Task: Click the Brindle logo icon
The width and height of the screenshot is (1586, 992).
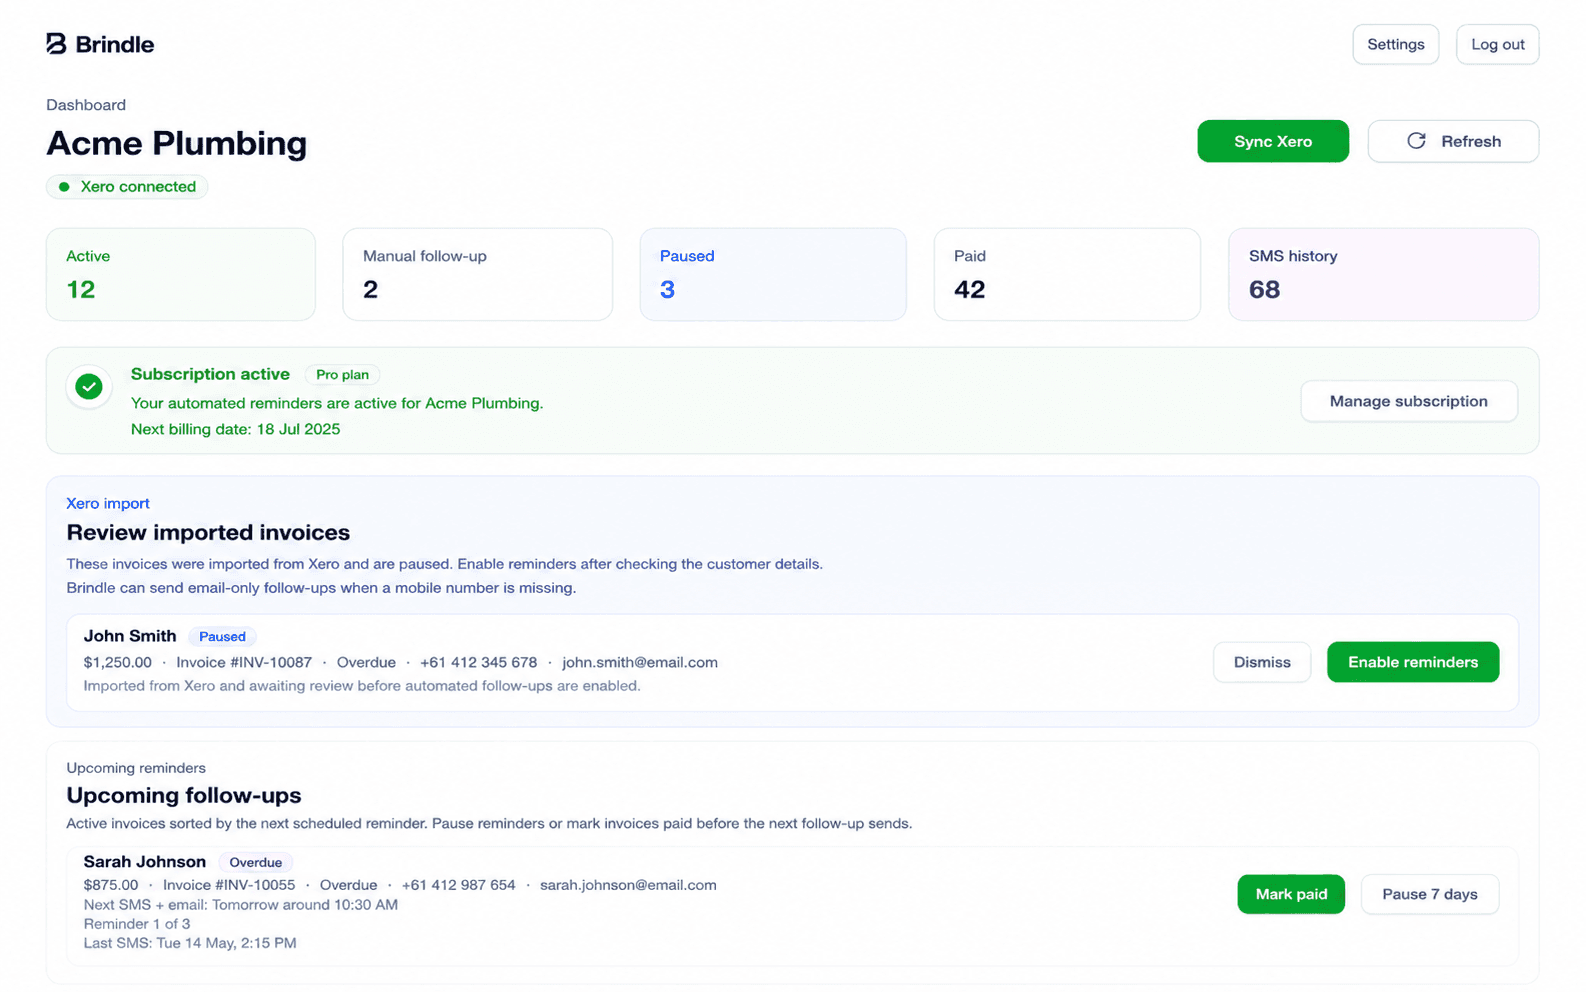Action: [x=56, y=44]
